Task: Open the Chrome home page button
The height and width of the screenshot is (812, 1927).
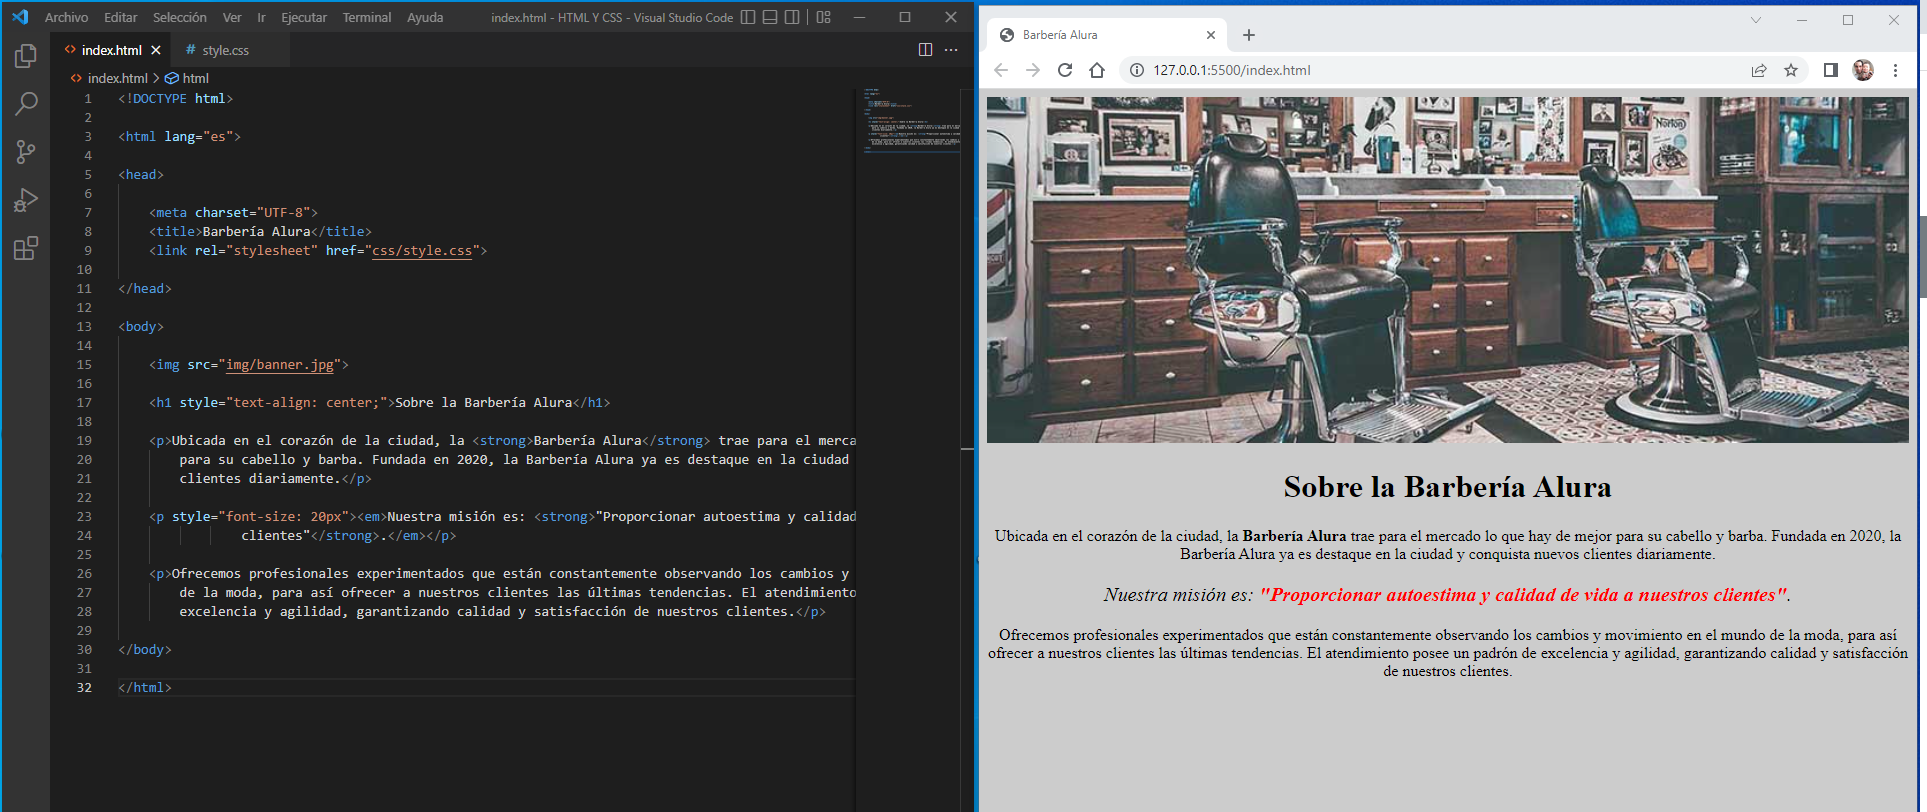Action: [x=1097, y=70]
